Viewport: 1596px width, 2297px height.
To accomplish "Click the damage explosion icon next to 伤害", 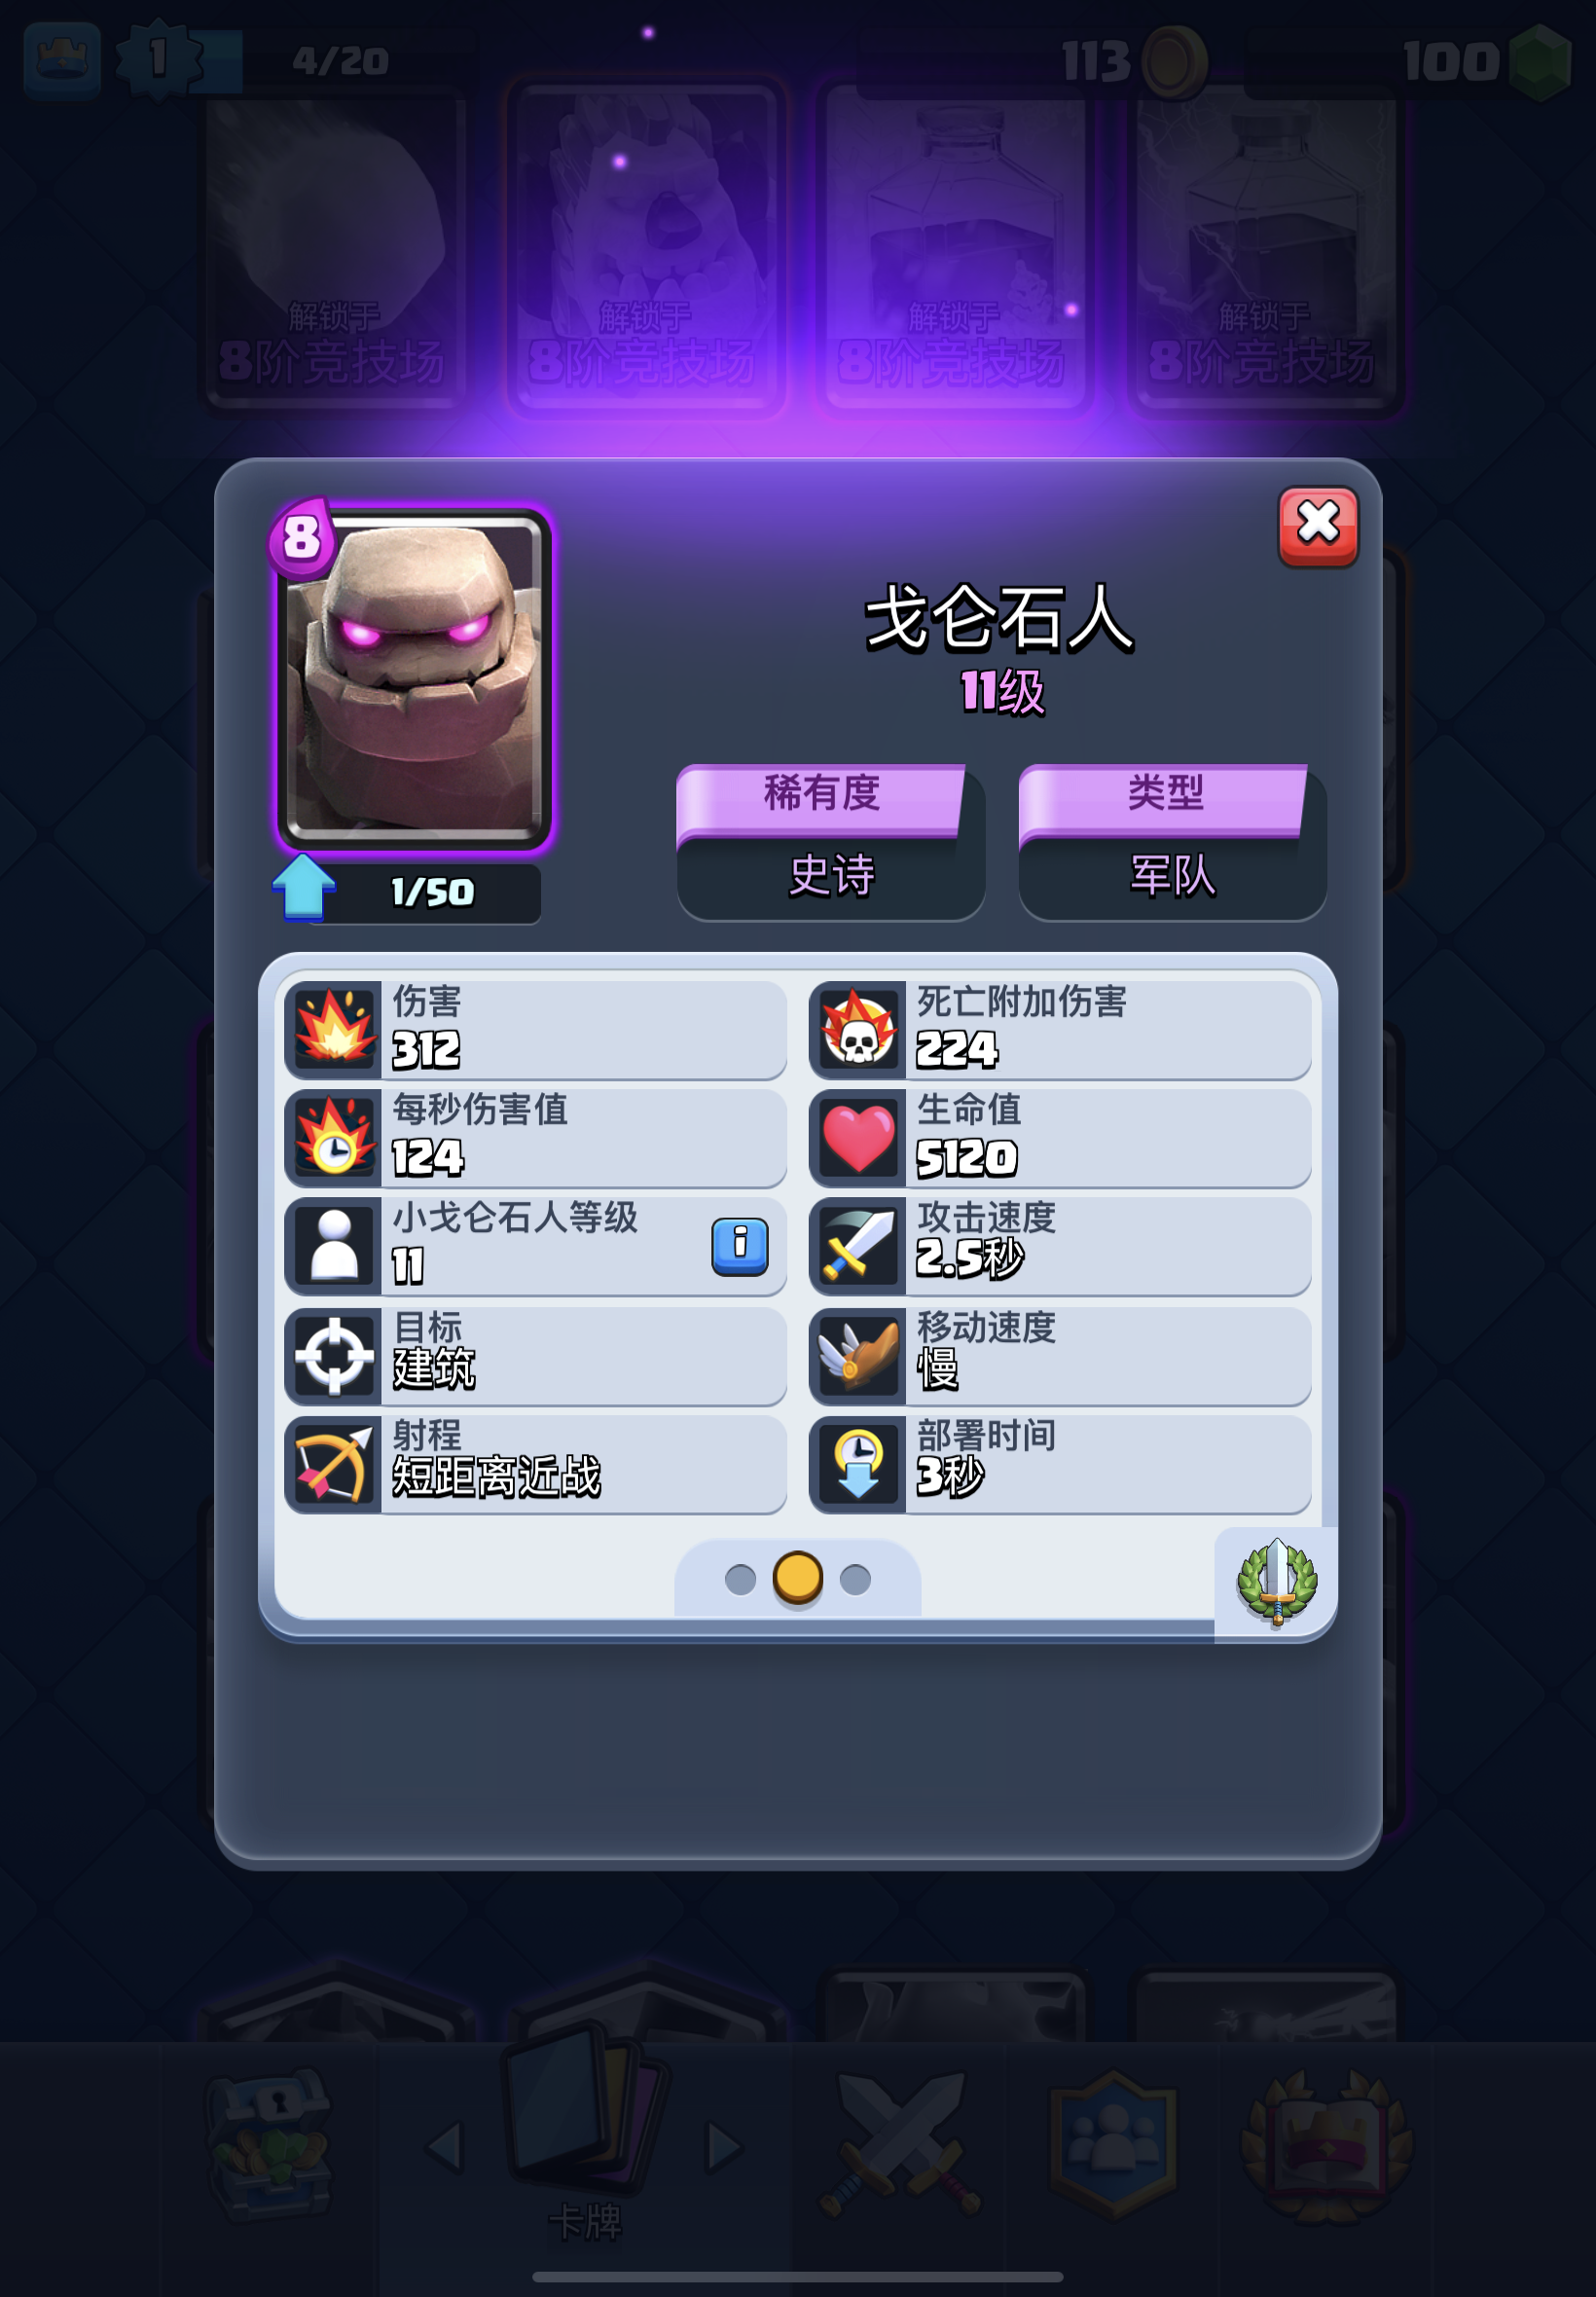I will (x=334, y=1028).
